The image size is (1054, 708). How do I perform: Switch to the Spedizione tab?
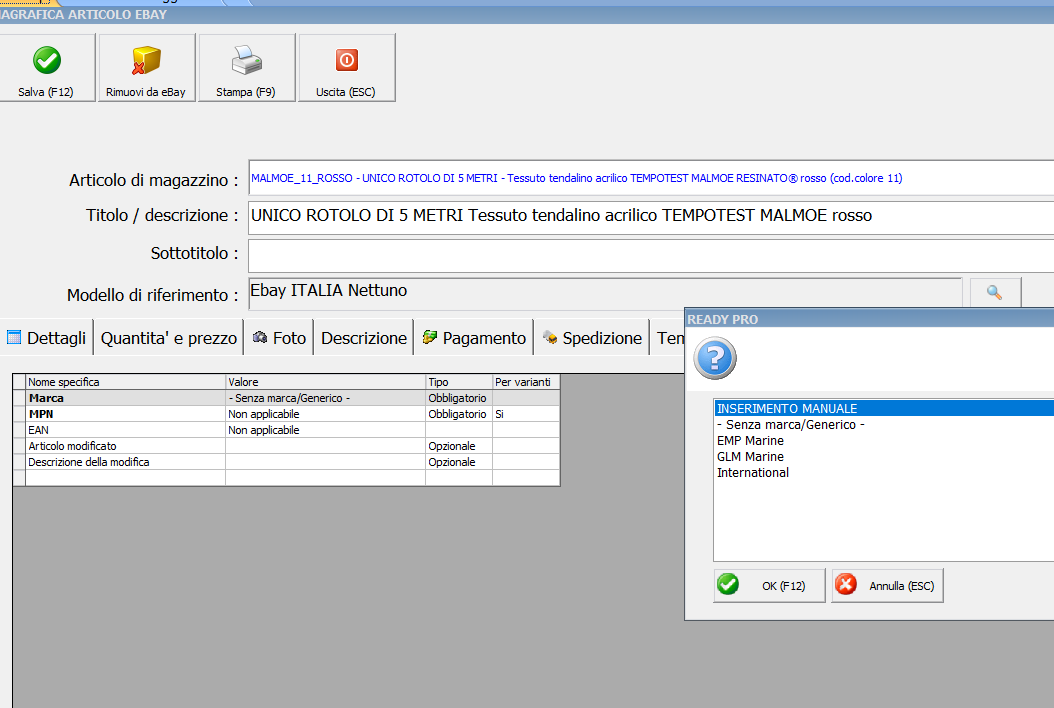tap(592, 338)
